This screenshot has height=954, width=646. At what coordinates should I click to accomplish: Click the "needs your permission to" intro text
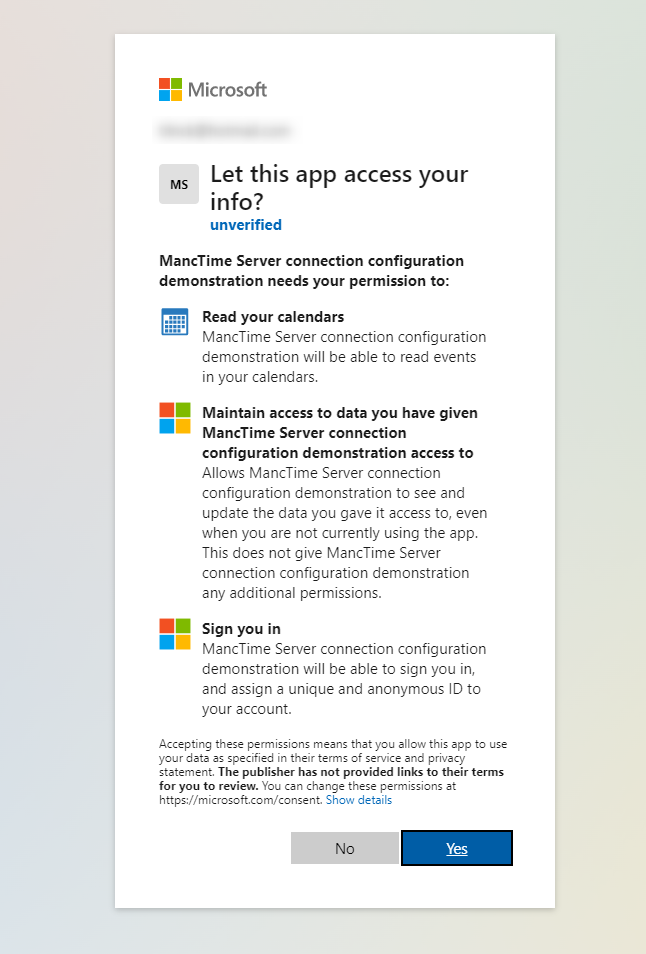(x=311, y=271)
